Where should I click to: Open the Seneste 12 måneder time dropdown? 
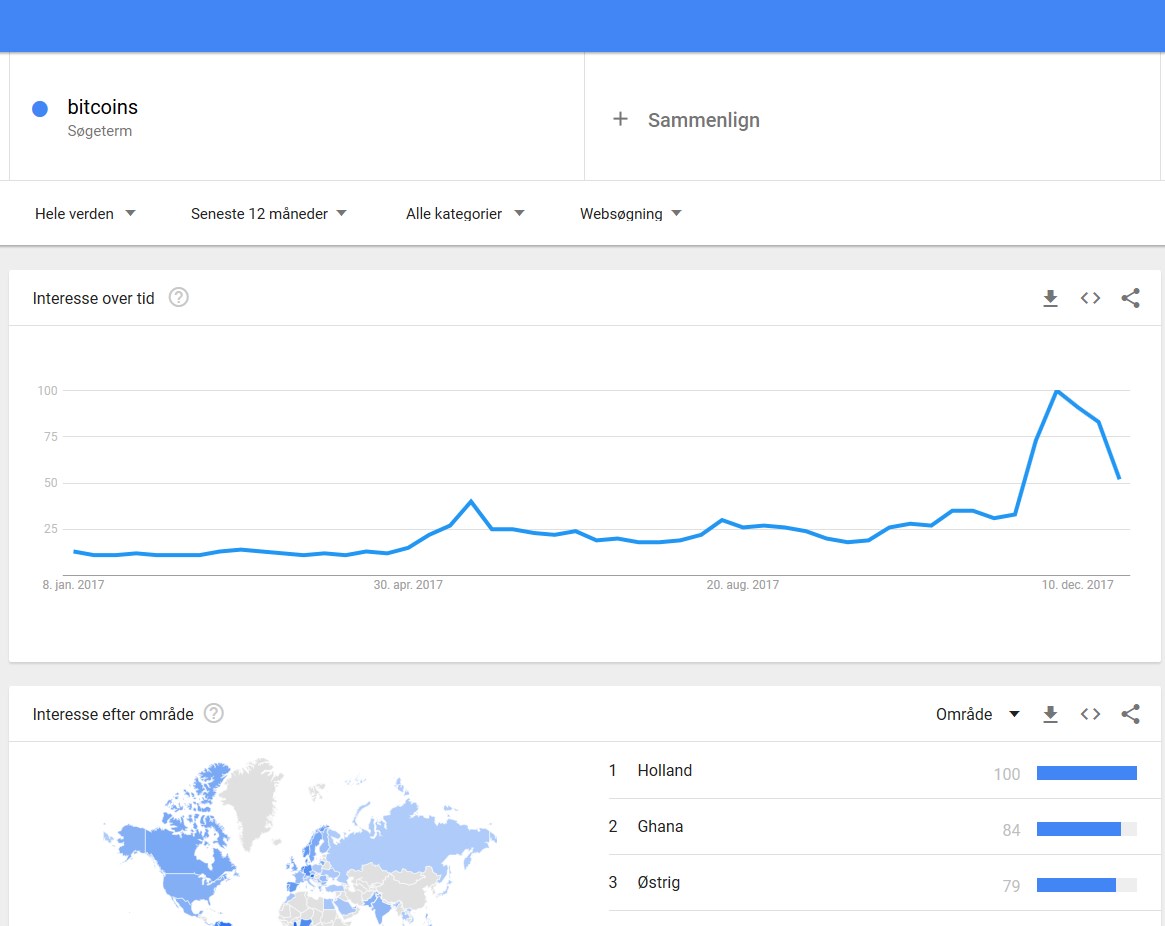[x=269, y=213]
